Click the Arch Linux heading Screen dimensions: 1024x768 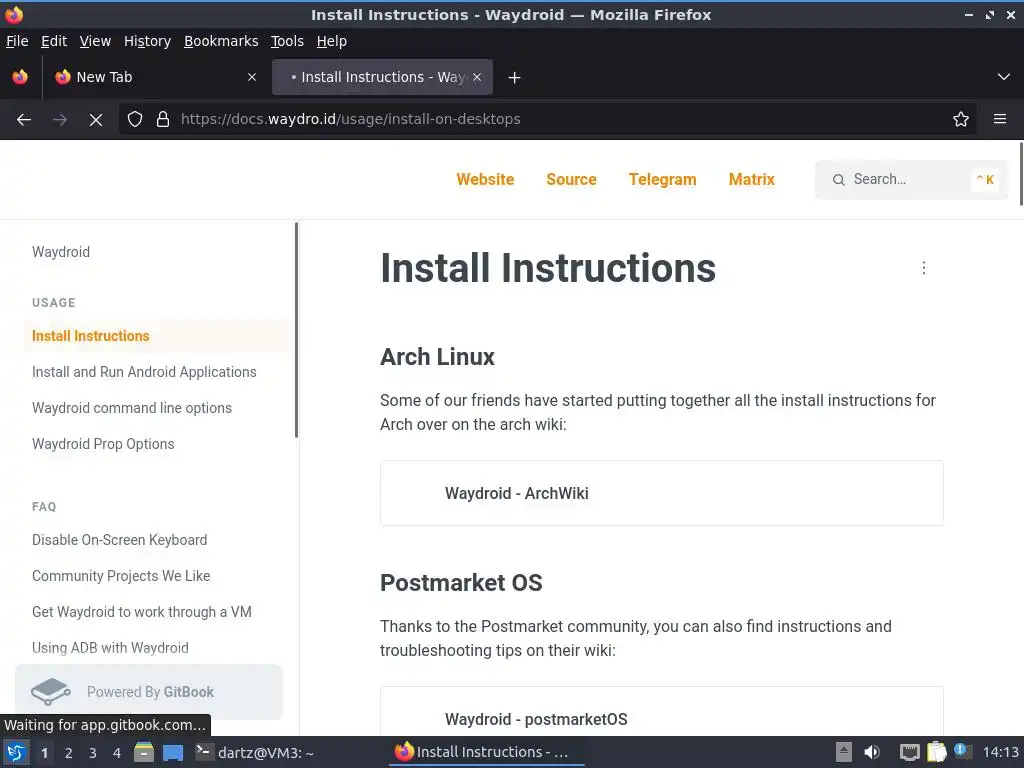tap(438, 357)
